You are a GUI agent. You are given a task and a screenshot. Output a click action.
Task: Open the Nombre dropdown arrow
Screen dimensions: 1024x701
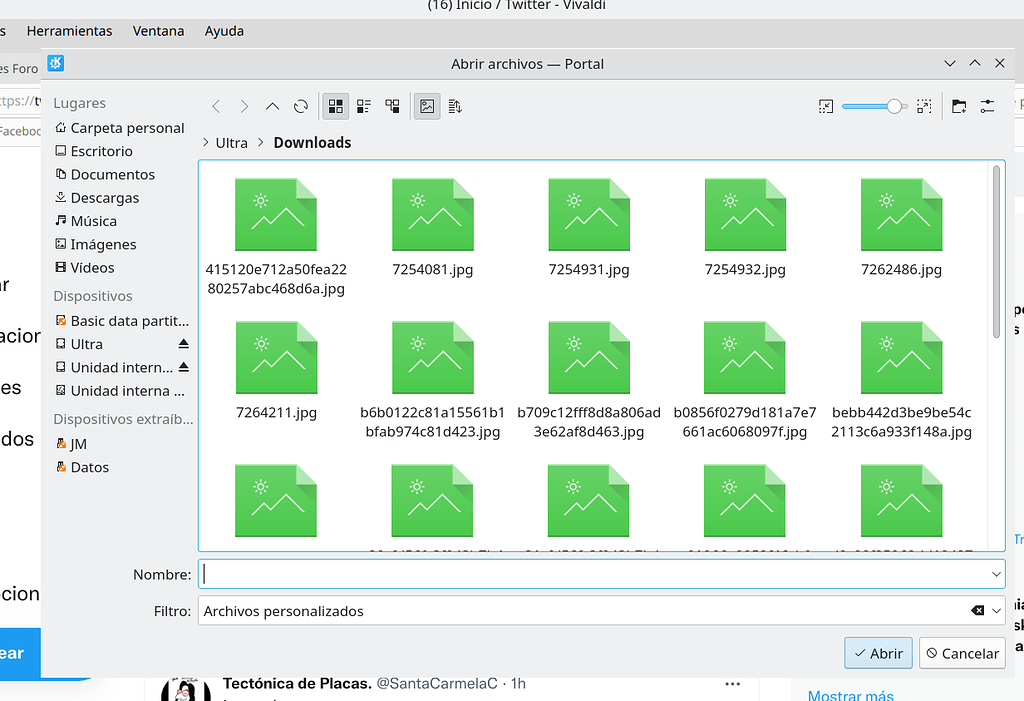996,574
